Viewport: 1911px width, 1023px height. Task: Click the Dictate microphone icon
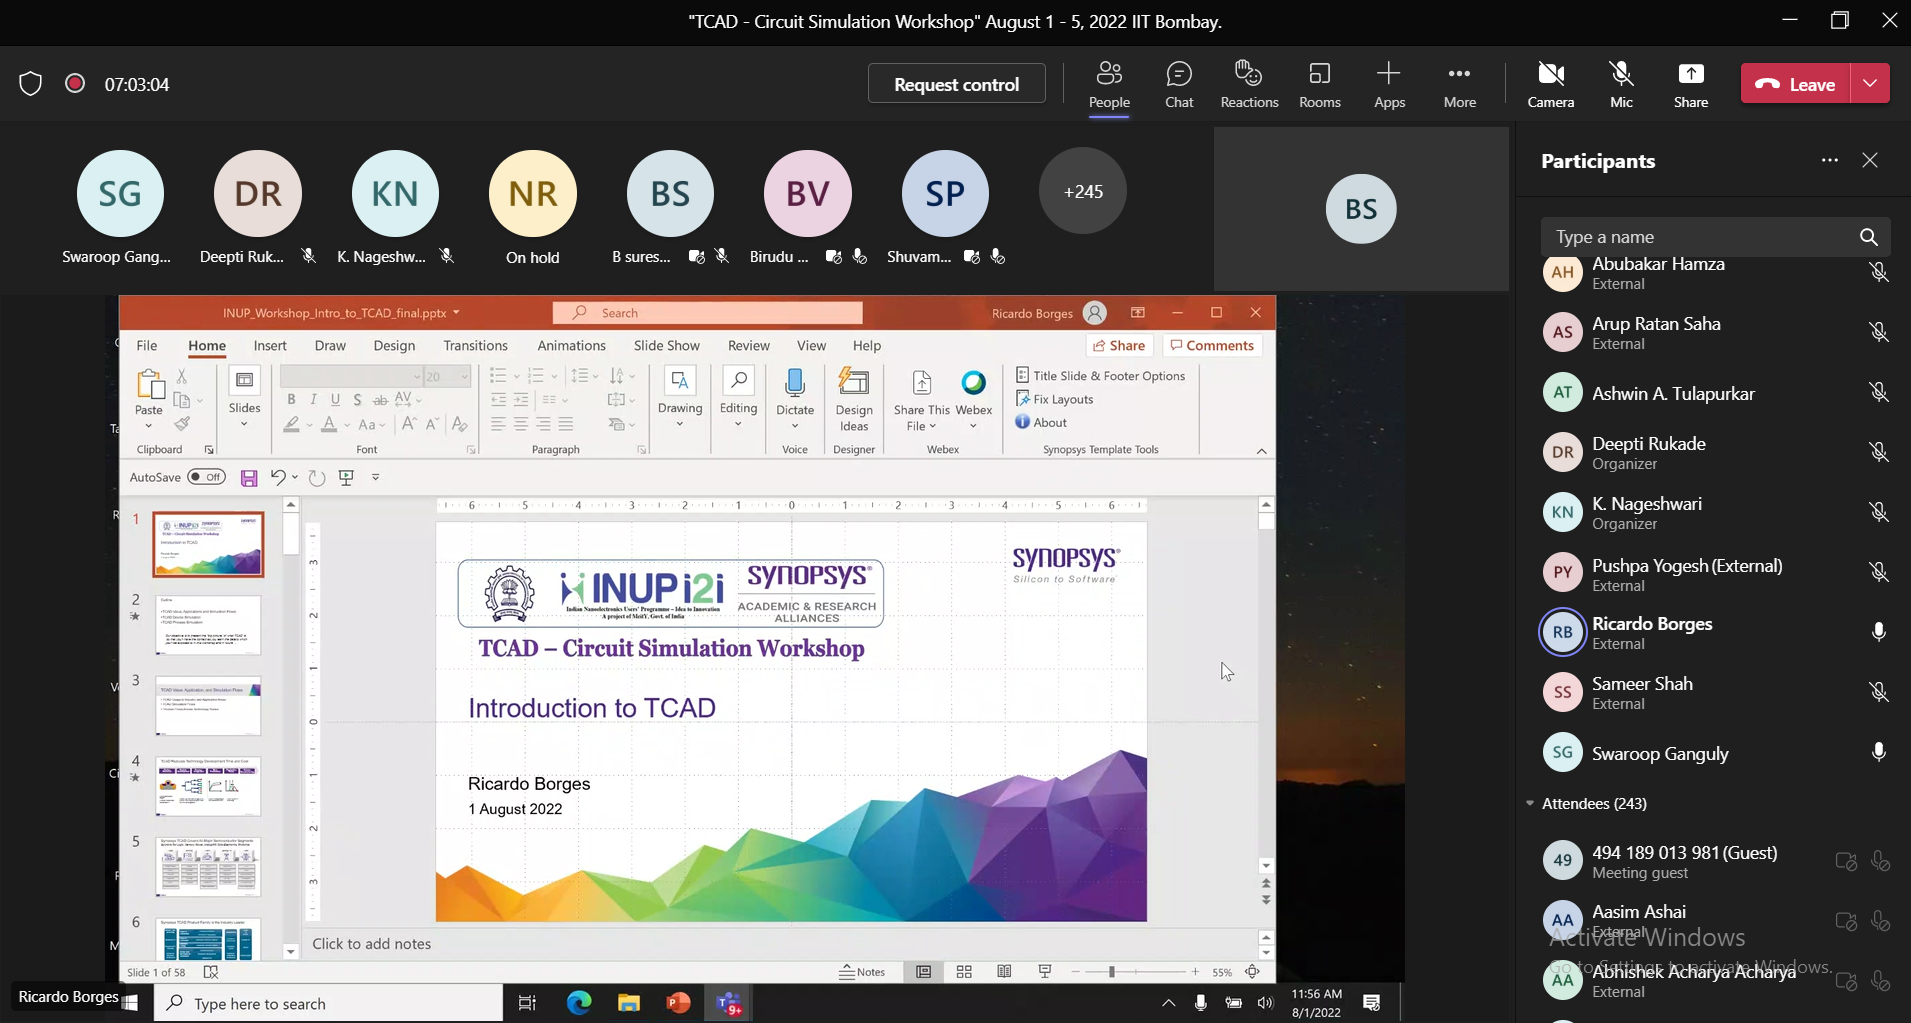[795, 383]
